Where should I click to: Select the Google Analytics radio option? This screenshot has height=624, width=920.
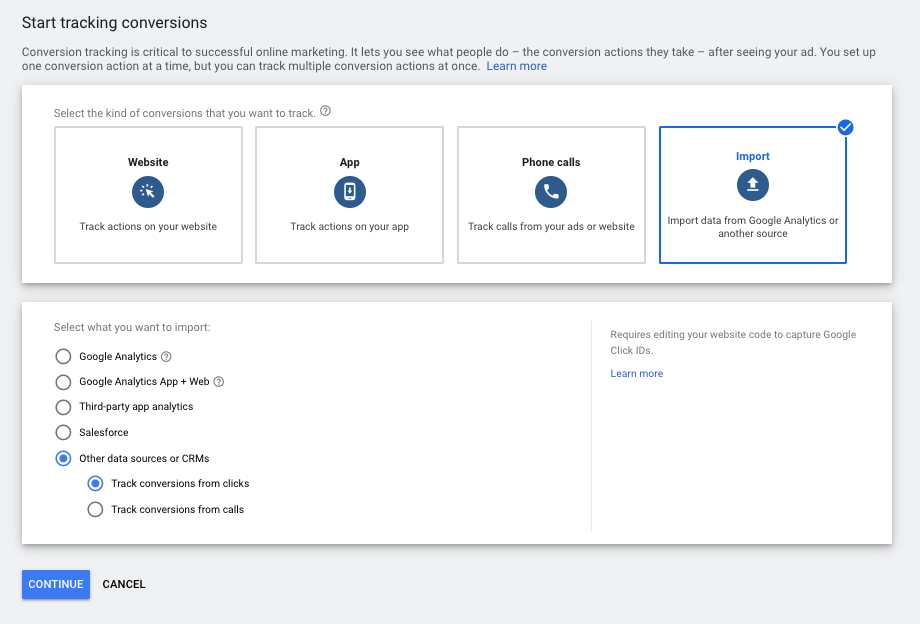click(x=63, y=357)
